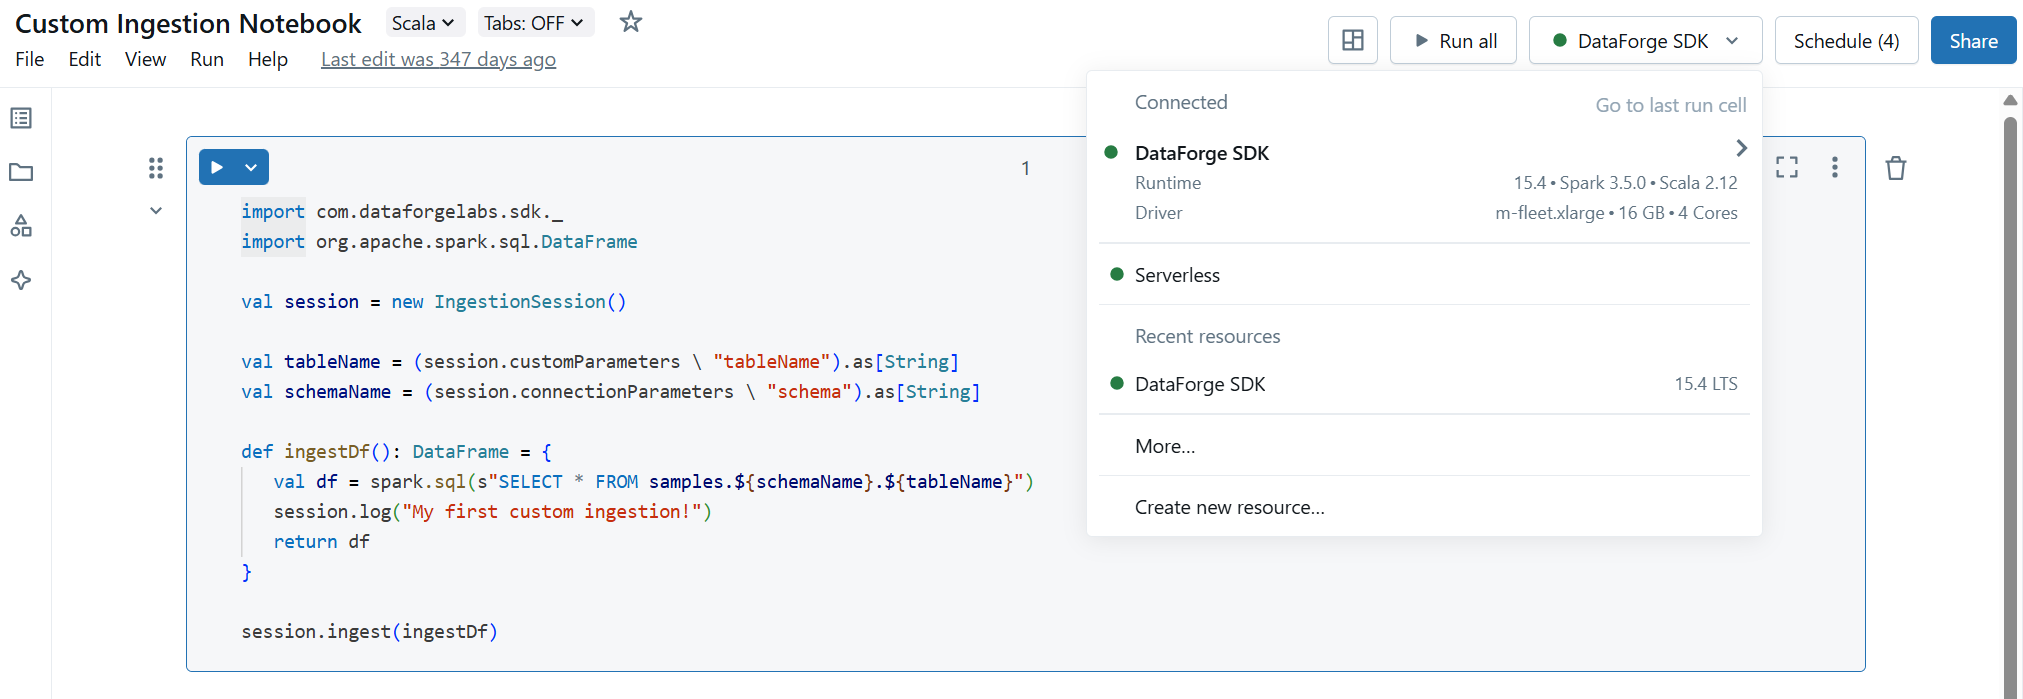This screenshot has height=699, width=2023.
Task: Open the Scala language dropdown
Action: point(423,22)
